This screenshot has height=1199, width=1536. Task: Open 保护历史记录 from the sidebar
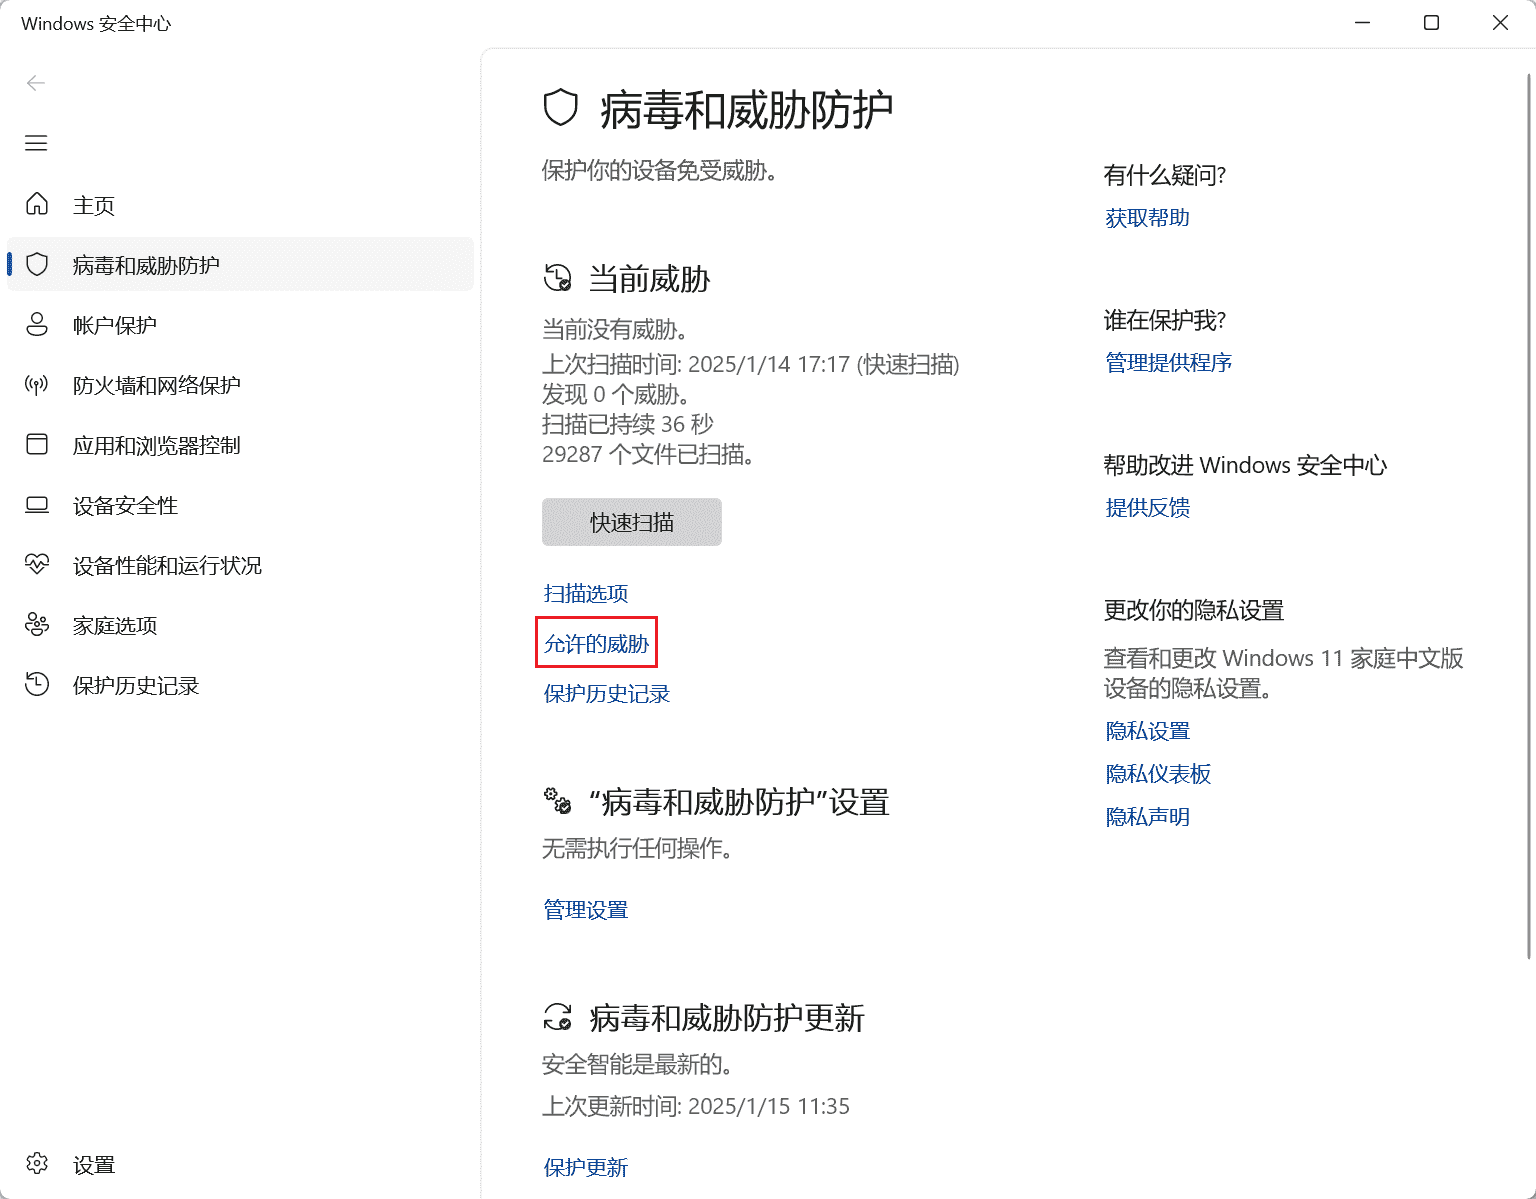[x=240, y=685]
